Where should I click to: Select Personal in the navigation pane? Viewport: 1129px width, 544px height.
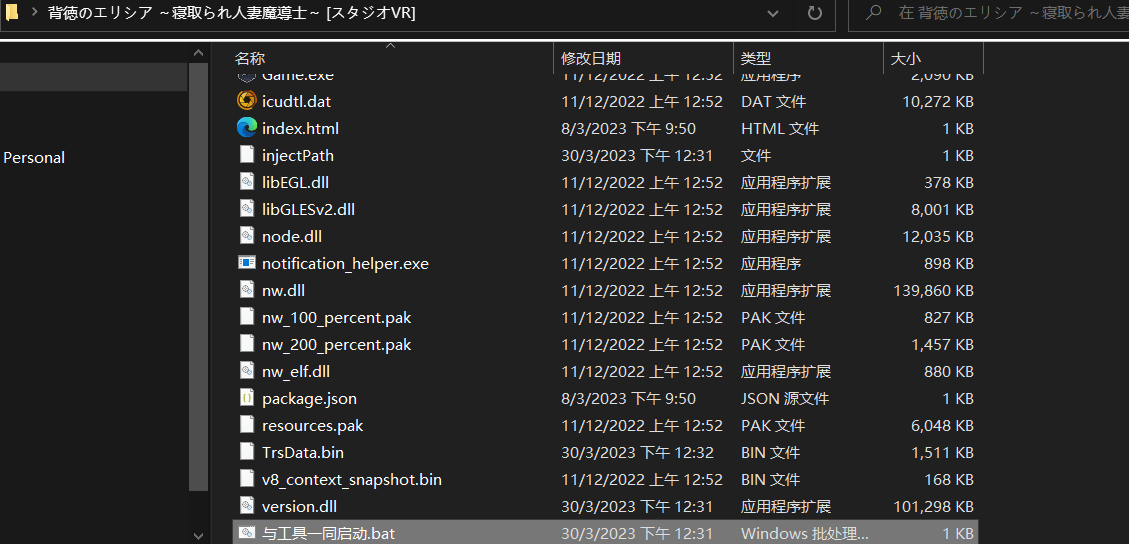coord(34,157)
